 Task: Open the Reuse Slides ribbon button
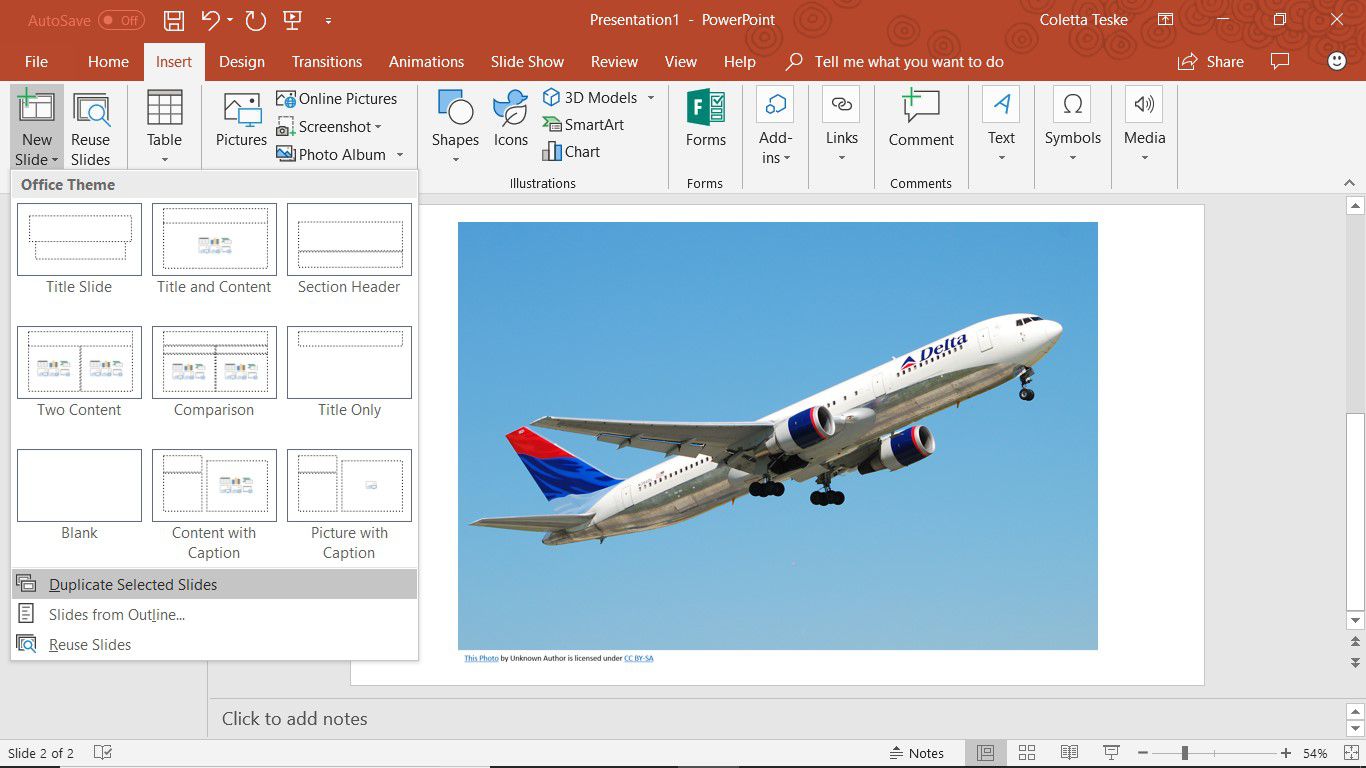click(x=91, y=130)
